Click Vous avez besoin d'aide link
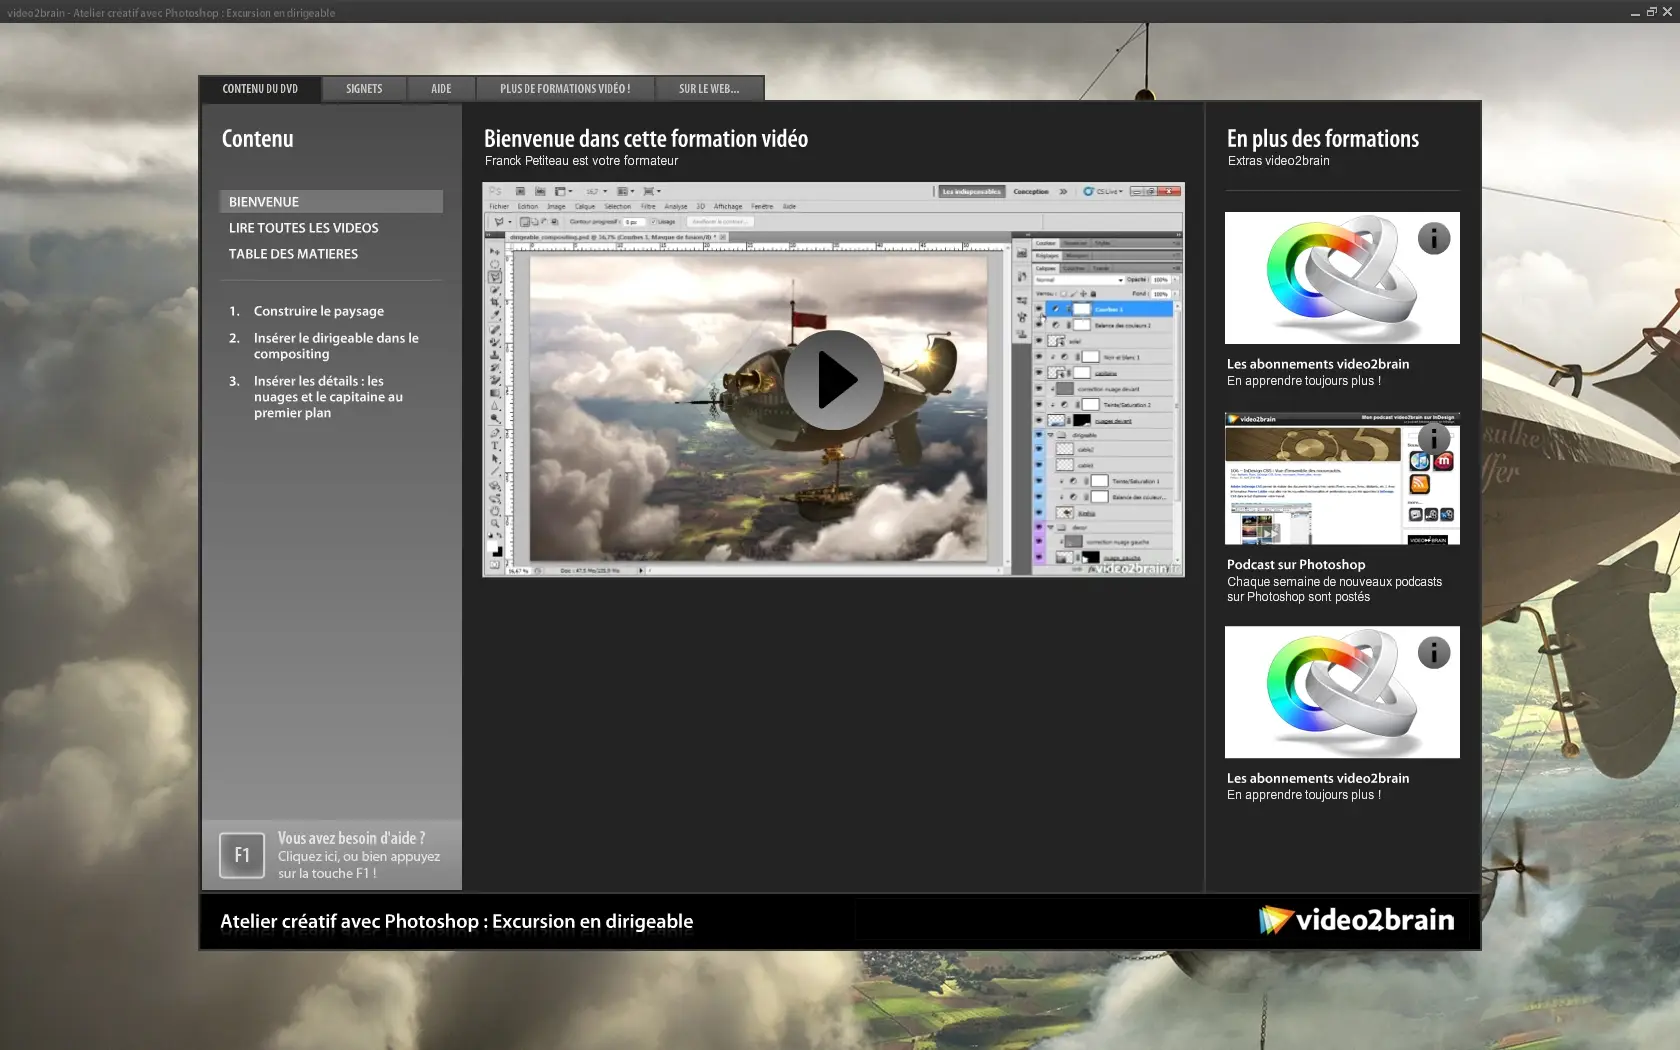 [x=351, y=839]
